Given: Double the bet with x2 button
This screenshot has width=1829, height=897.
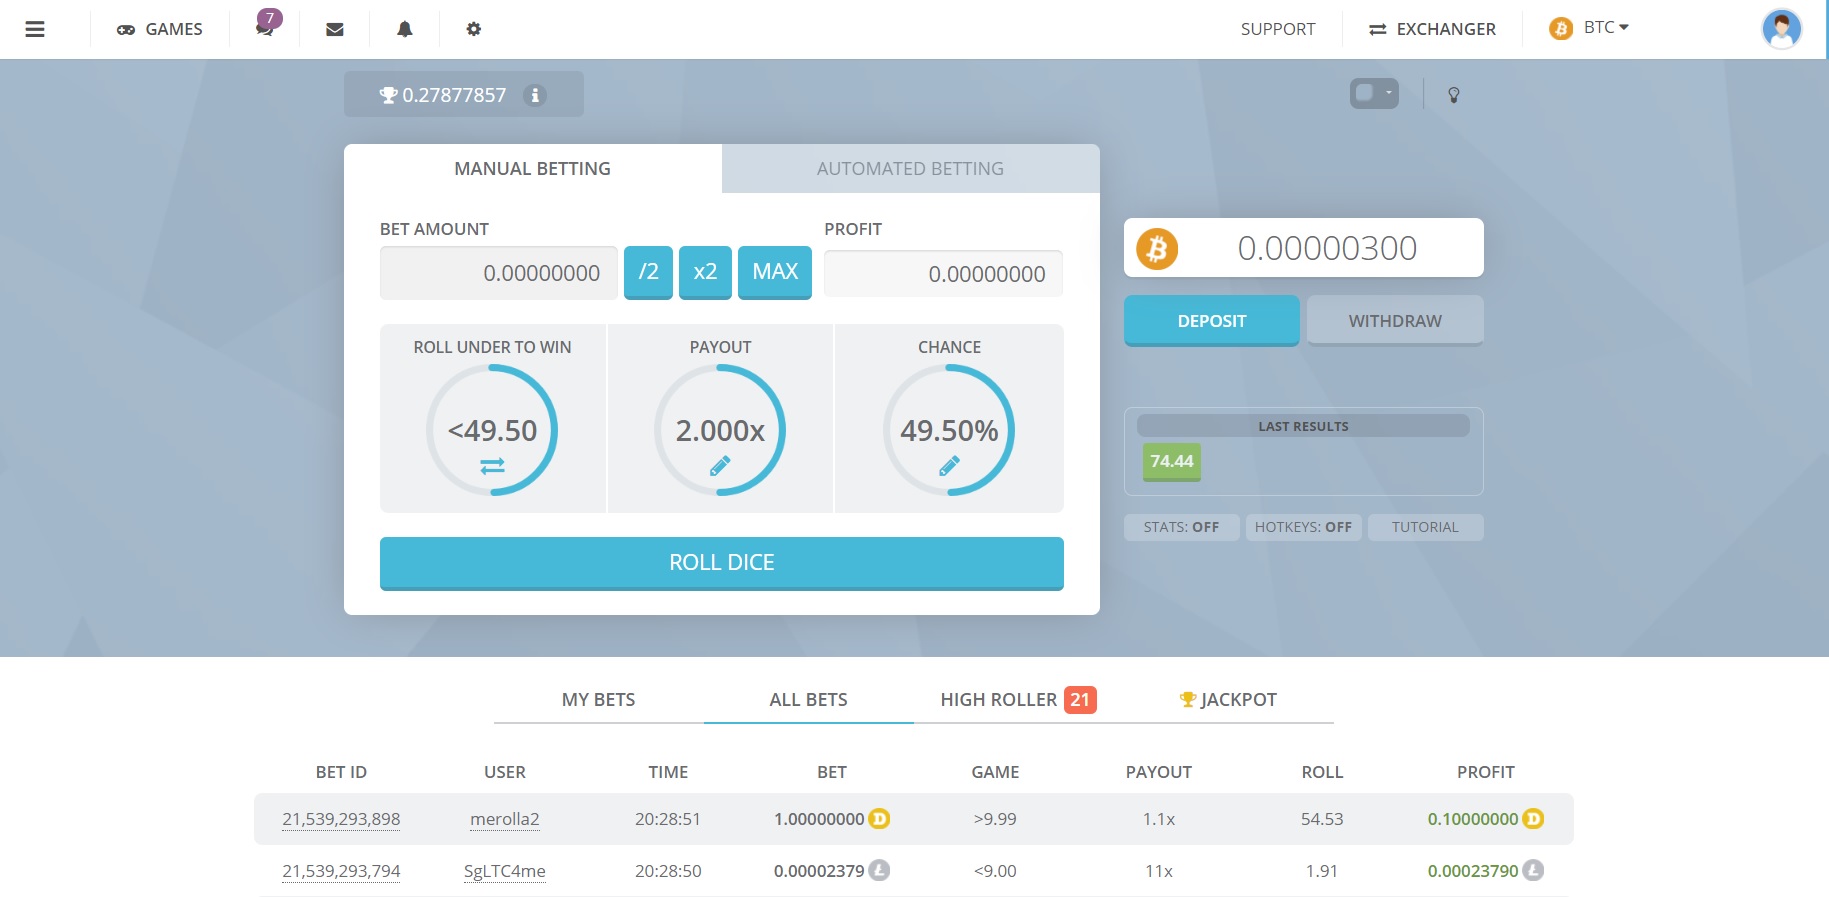Looking at the screenshot, I should coord(705,272).
